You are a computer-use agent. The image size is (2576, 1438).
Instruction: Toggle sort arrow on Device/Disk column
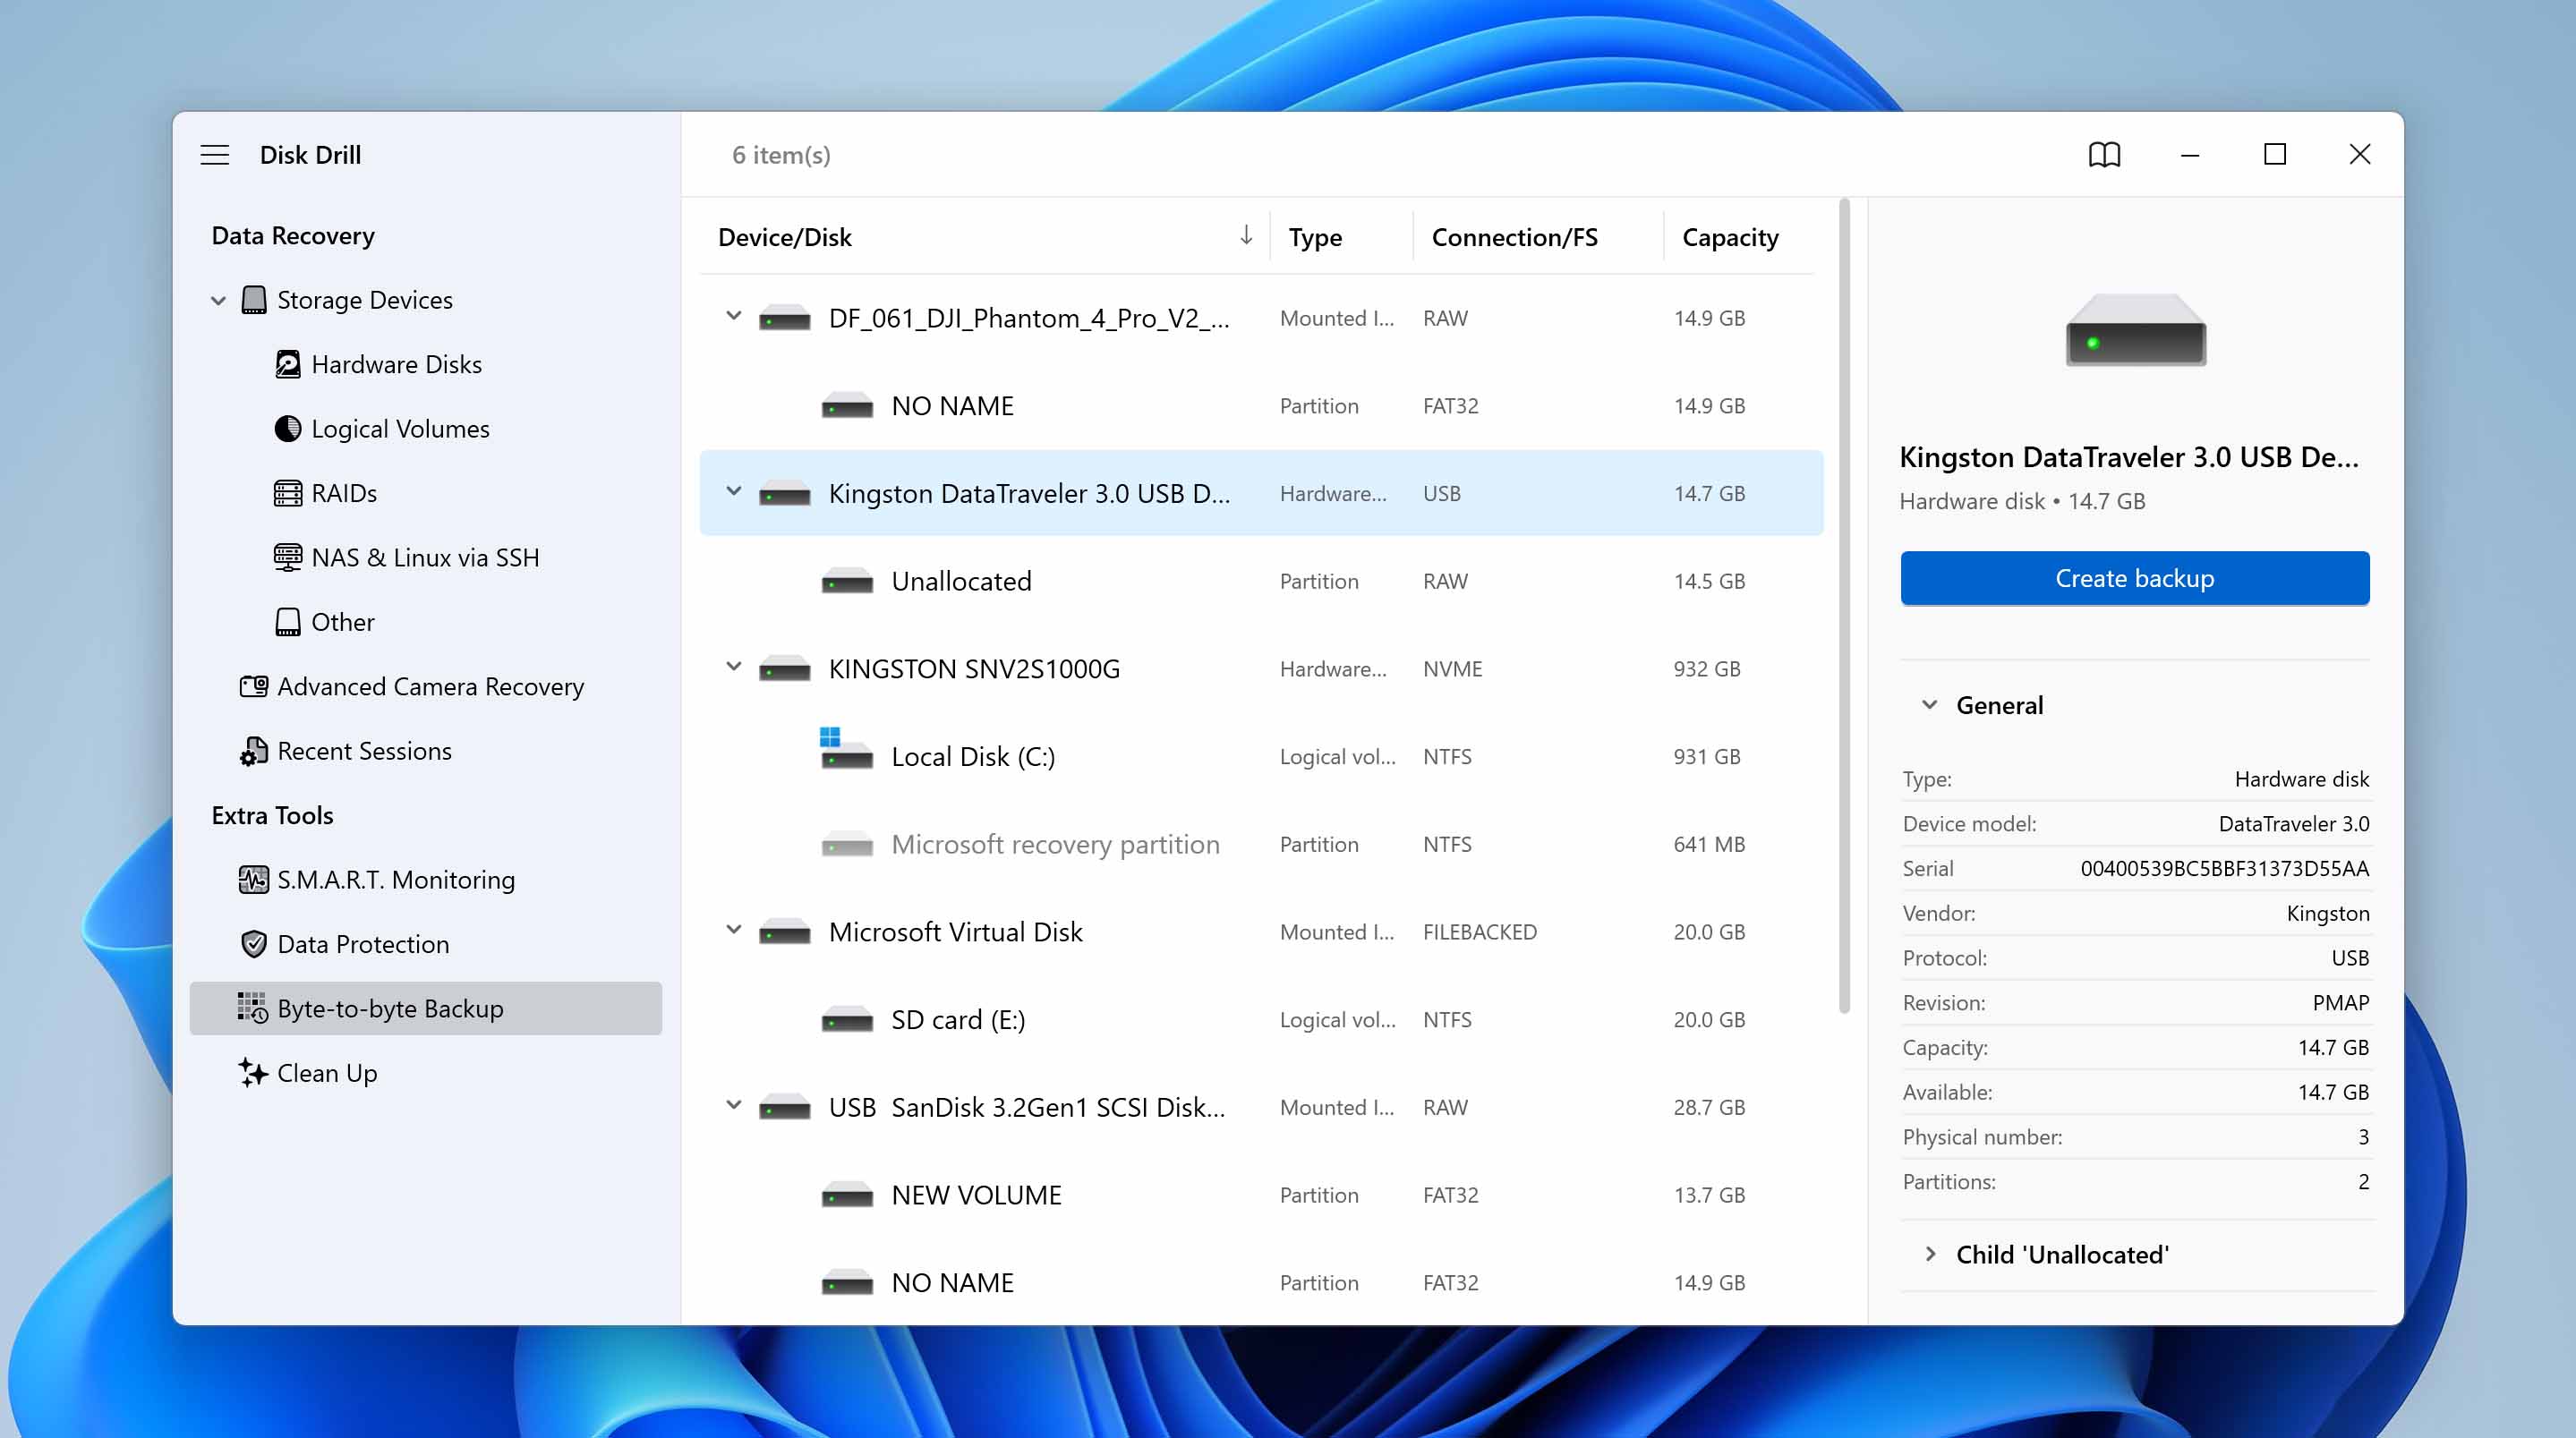[1246, 235]
